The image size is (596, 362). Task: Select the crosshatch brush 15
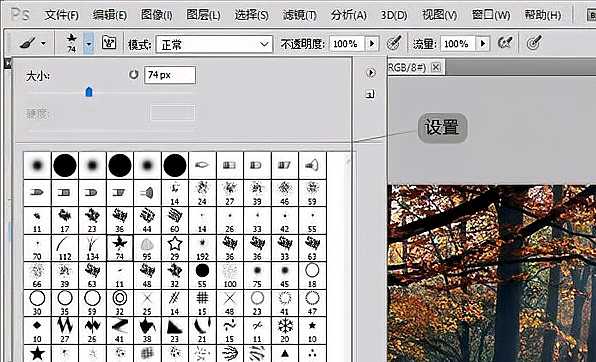pos(202,303)
